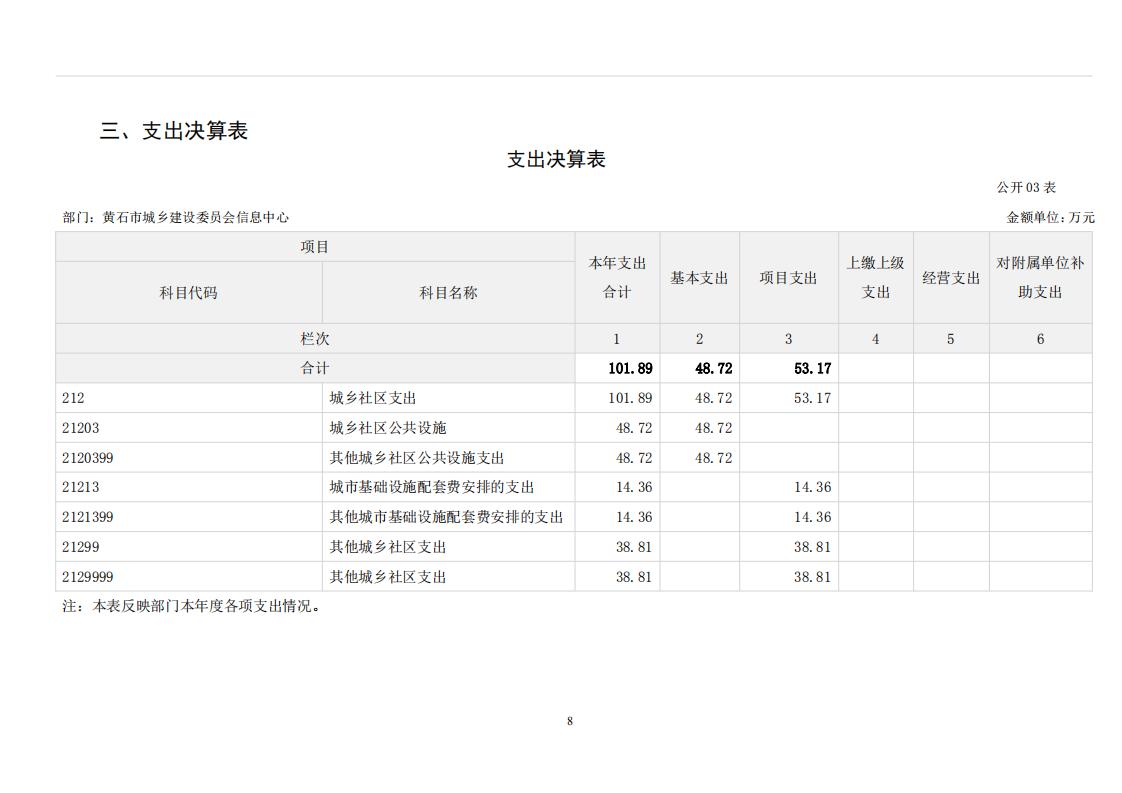Select the bold total 101.89 in 合计 row
Image resolution: width=1122 pixels, height=793 pixels.
(x=630, y=368)
